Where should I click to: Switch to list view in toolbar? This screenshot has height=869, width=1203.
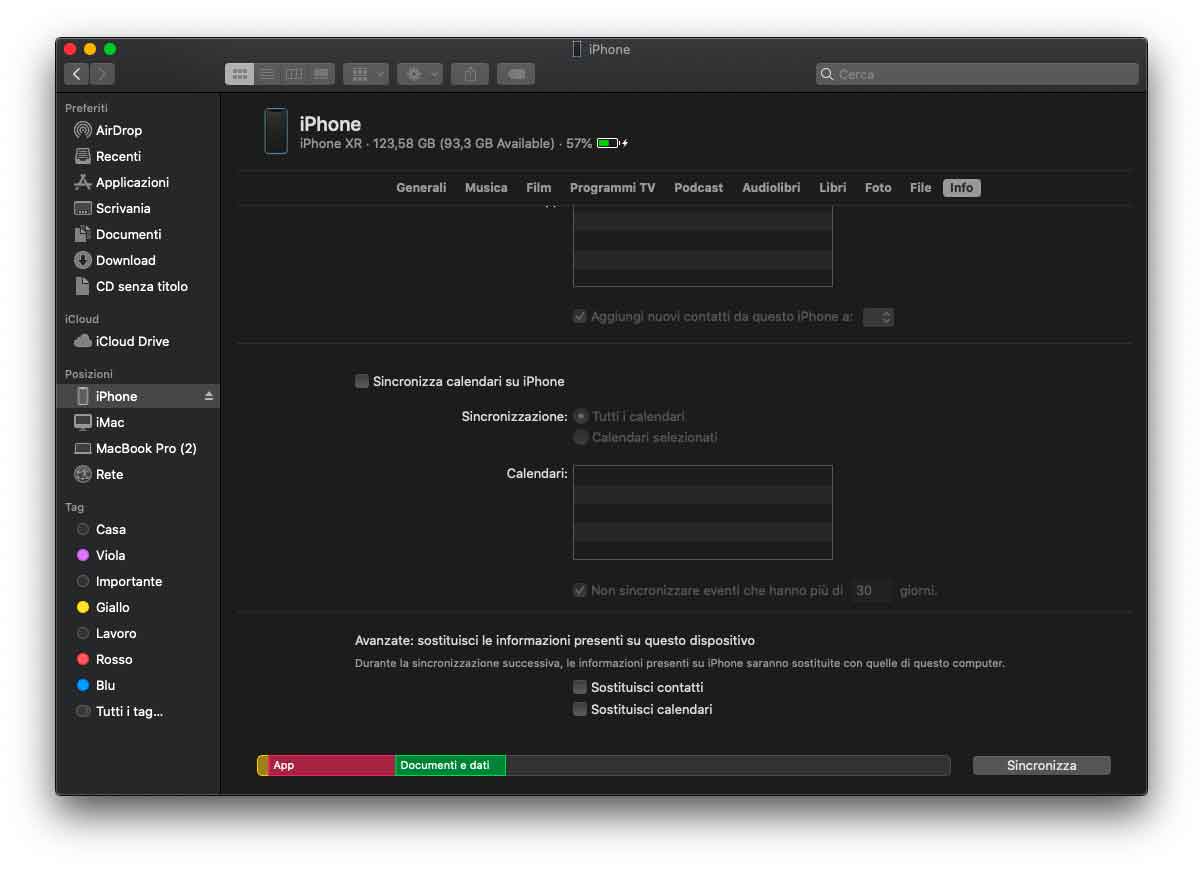coord(267,74)
